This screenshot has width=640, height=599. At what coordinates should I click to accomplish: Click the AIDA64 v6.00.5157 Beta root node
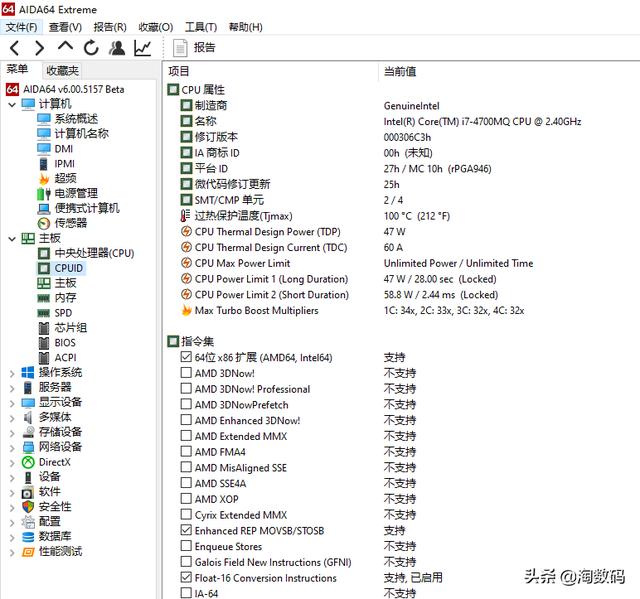coord(73,89)
